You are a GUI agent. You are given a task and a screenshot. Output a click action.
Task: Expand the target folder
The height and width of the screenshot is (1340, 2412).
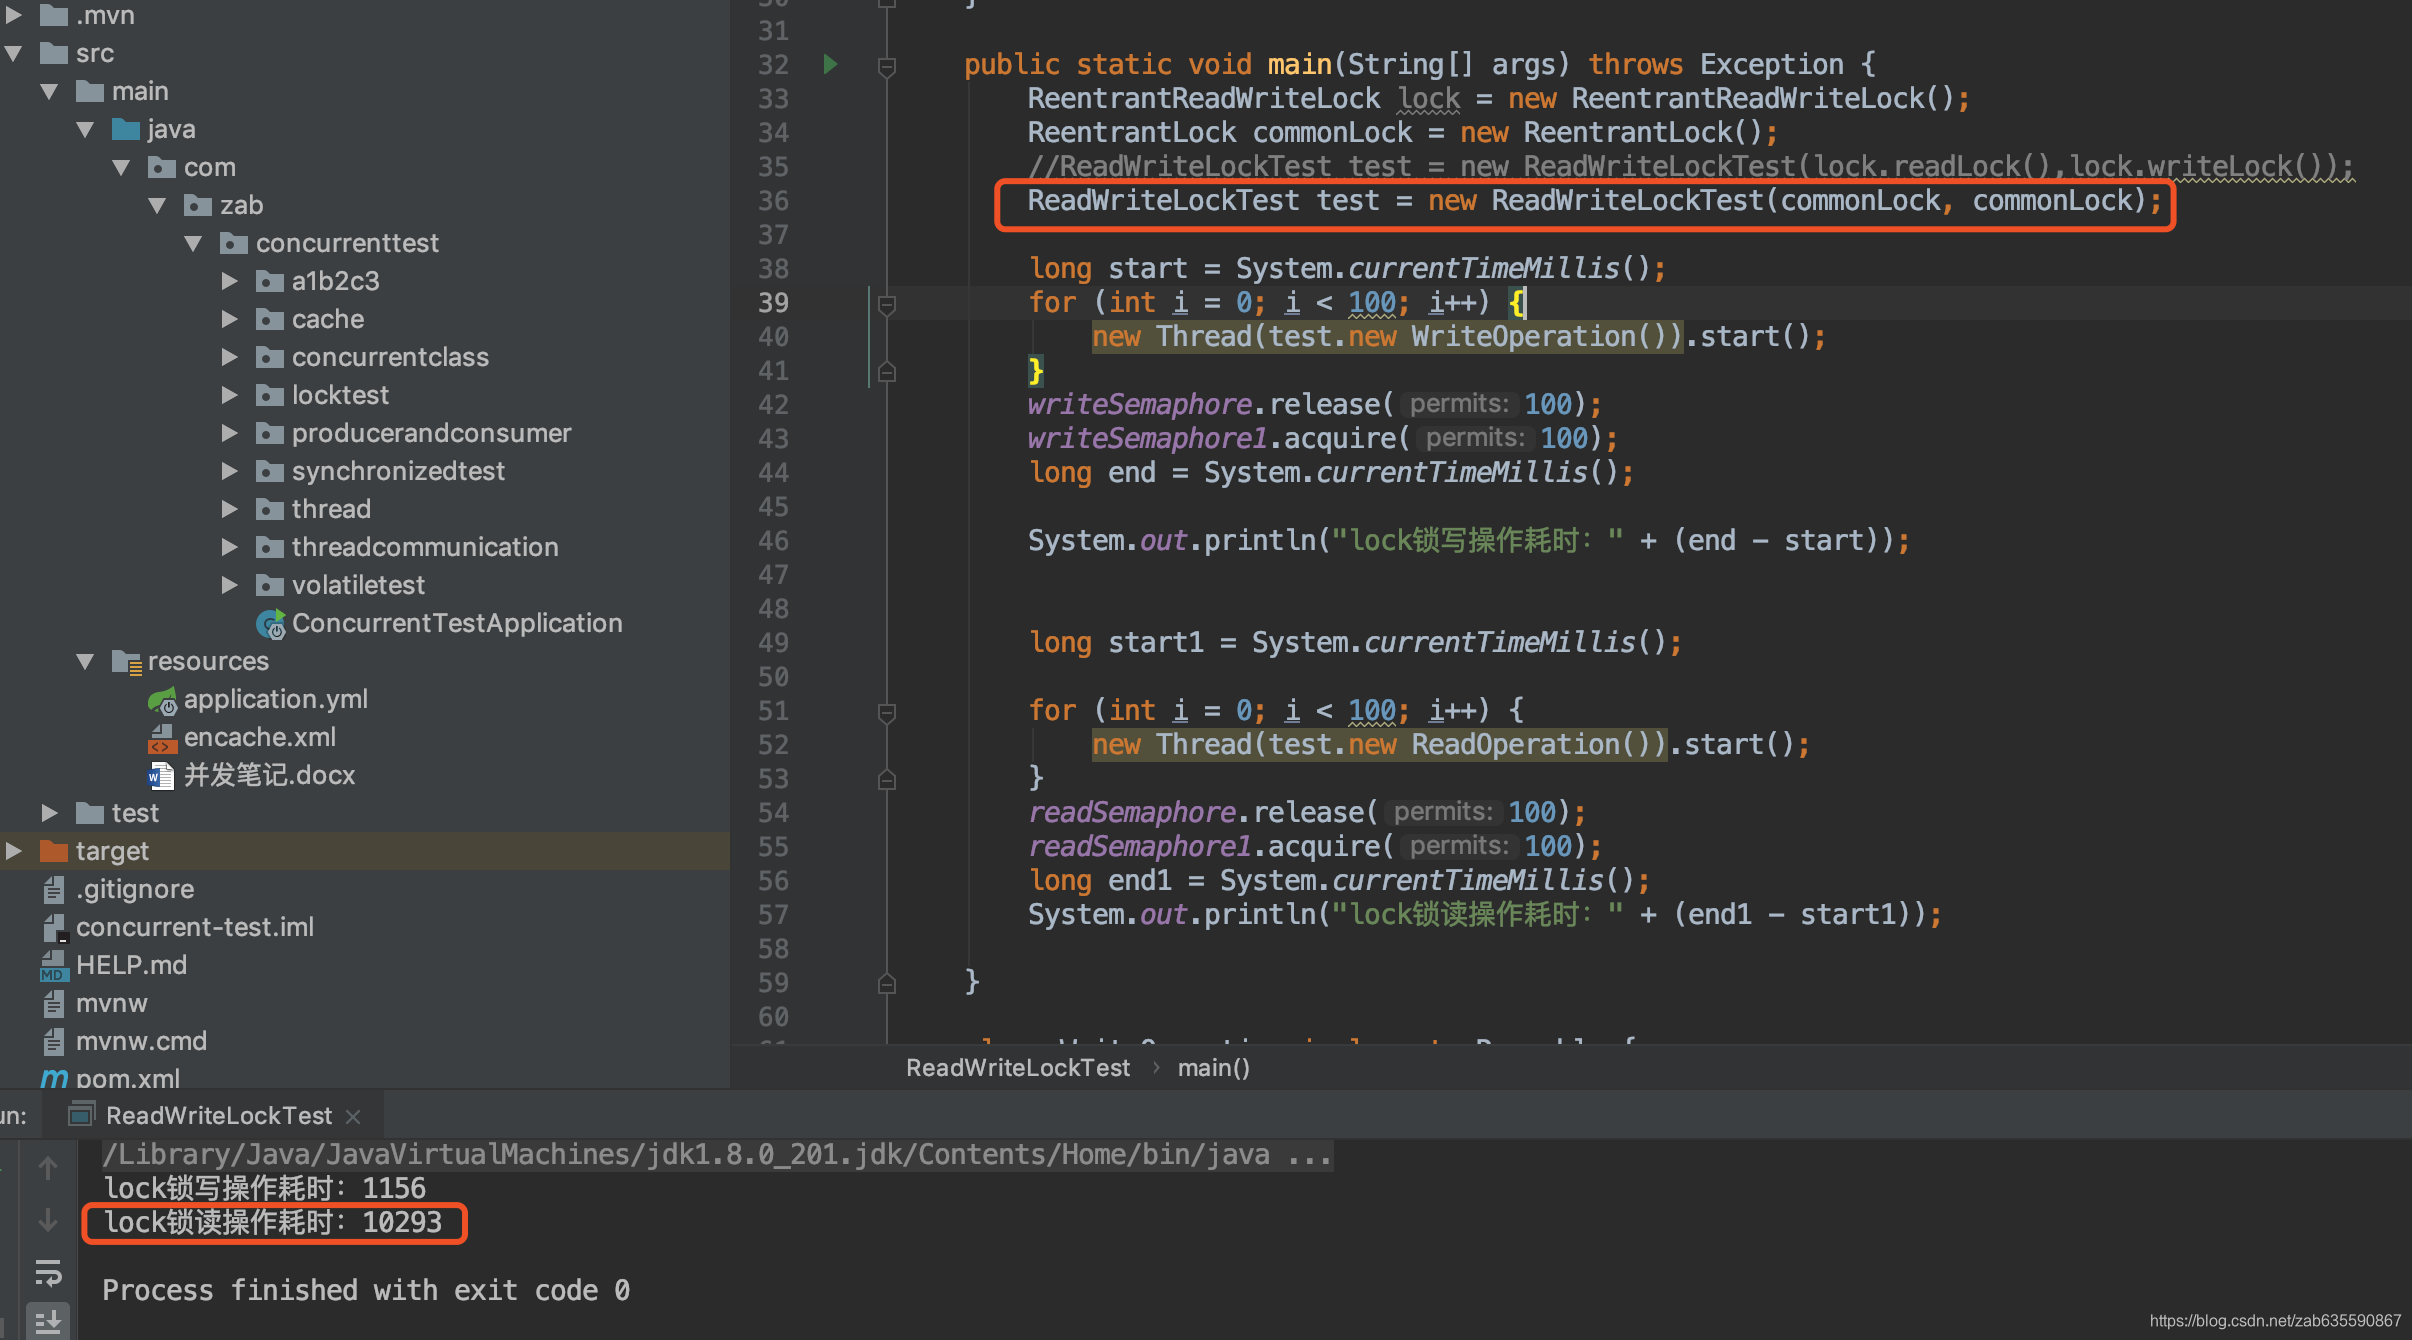click(x=14, y=851)
